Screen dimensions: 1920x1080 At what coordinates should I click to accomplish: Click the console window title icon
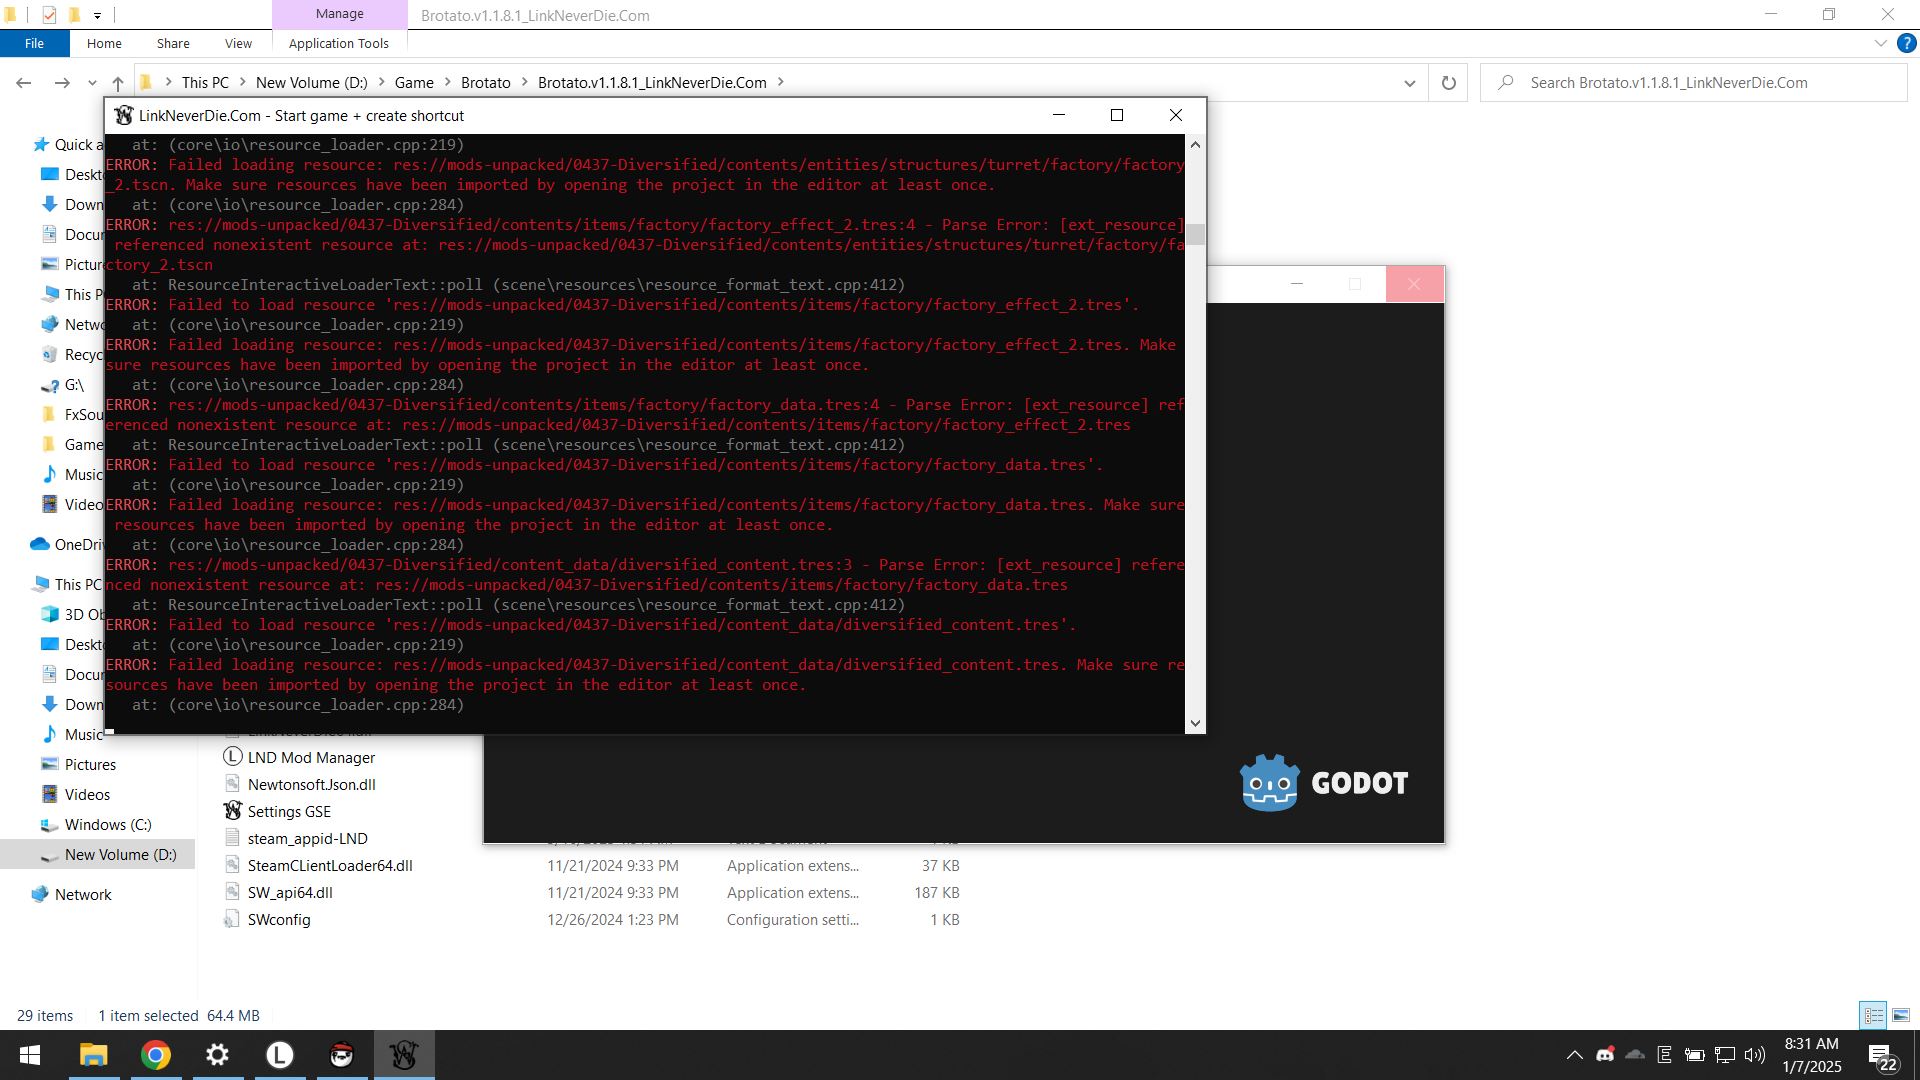pyautogui.click(x=123, y=116)
